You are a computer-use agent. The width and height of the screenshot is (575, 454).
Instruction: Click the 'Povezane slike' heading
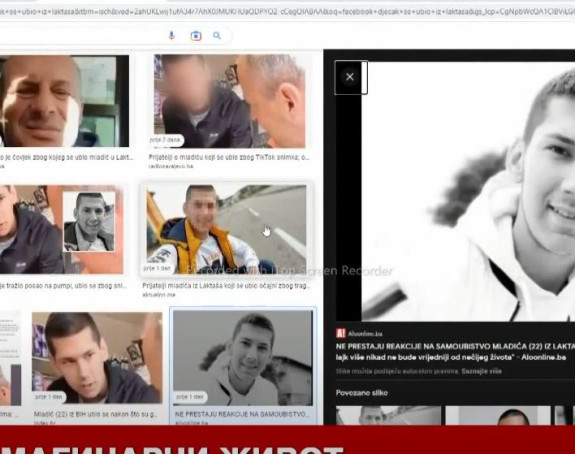tap(362, 393)
